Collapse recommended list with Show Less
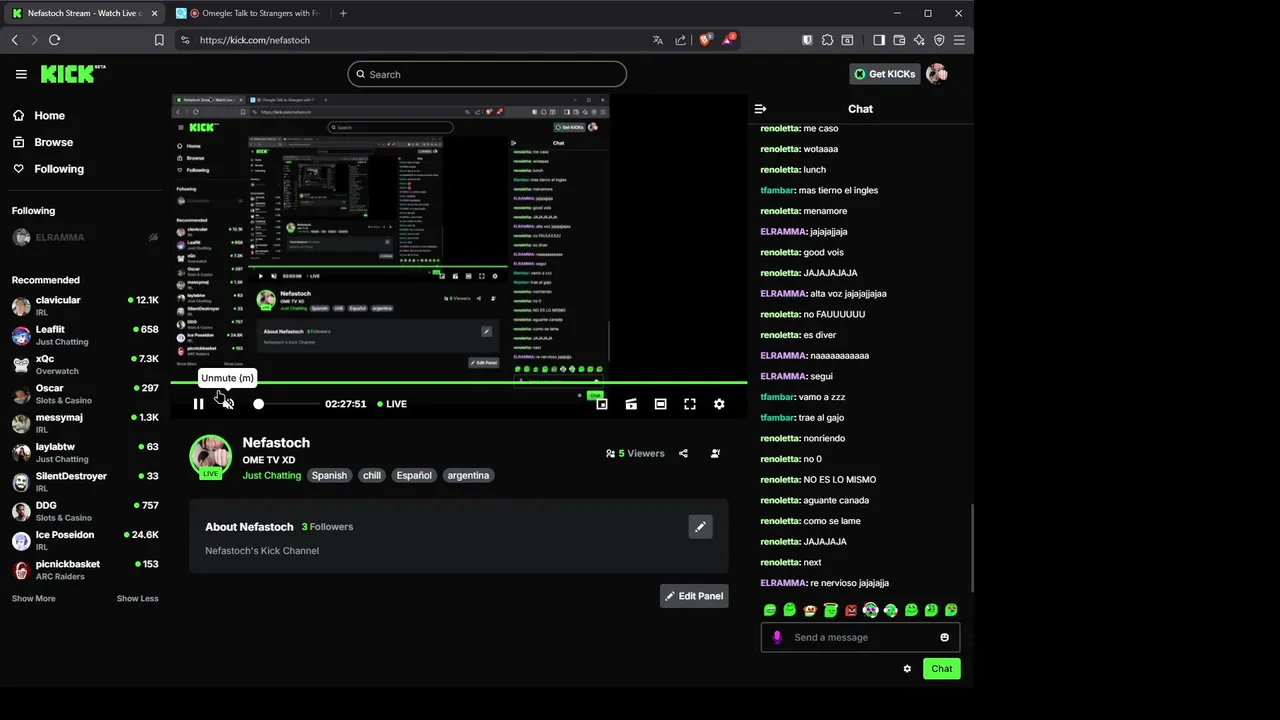This screenshot has height=720, width=1280. coord(138,598)
